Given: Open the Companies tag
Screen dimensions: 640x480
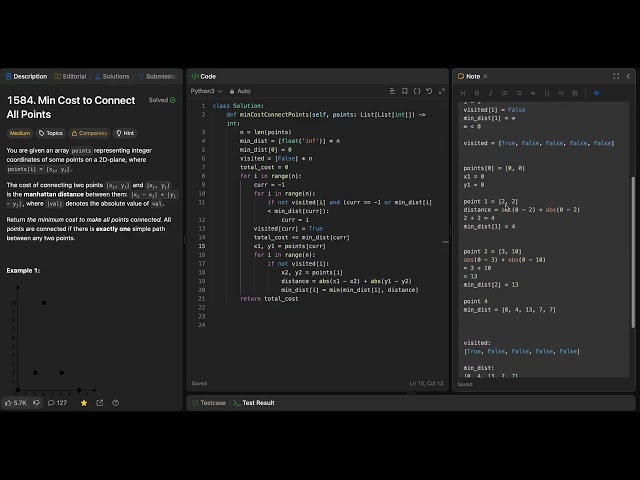Looking at the screenshot, I should (89, 133).
